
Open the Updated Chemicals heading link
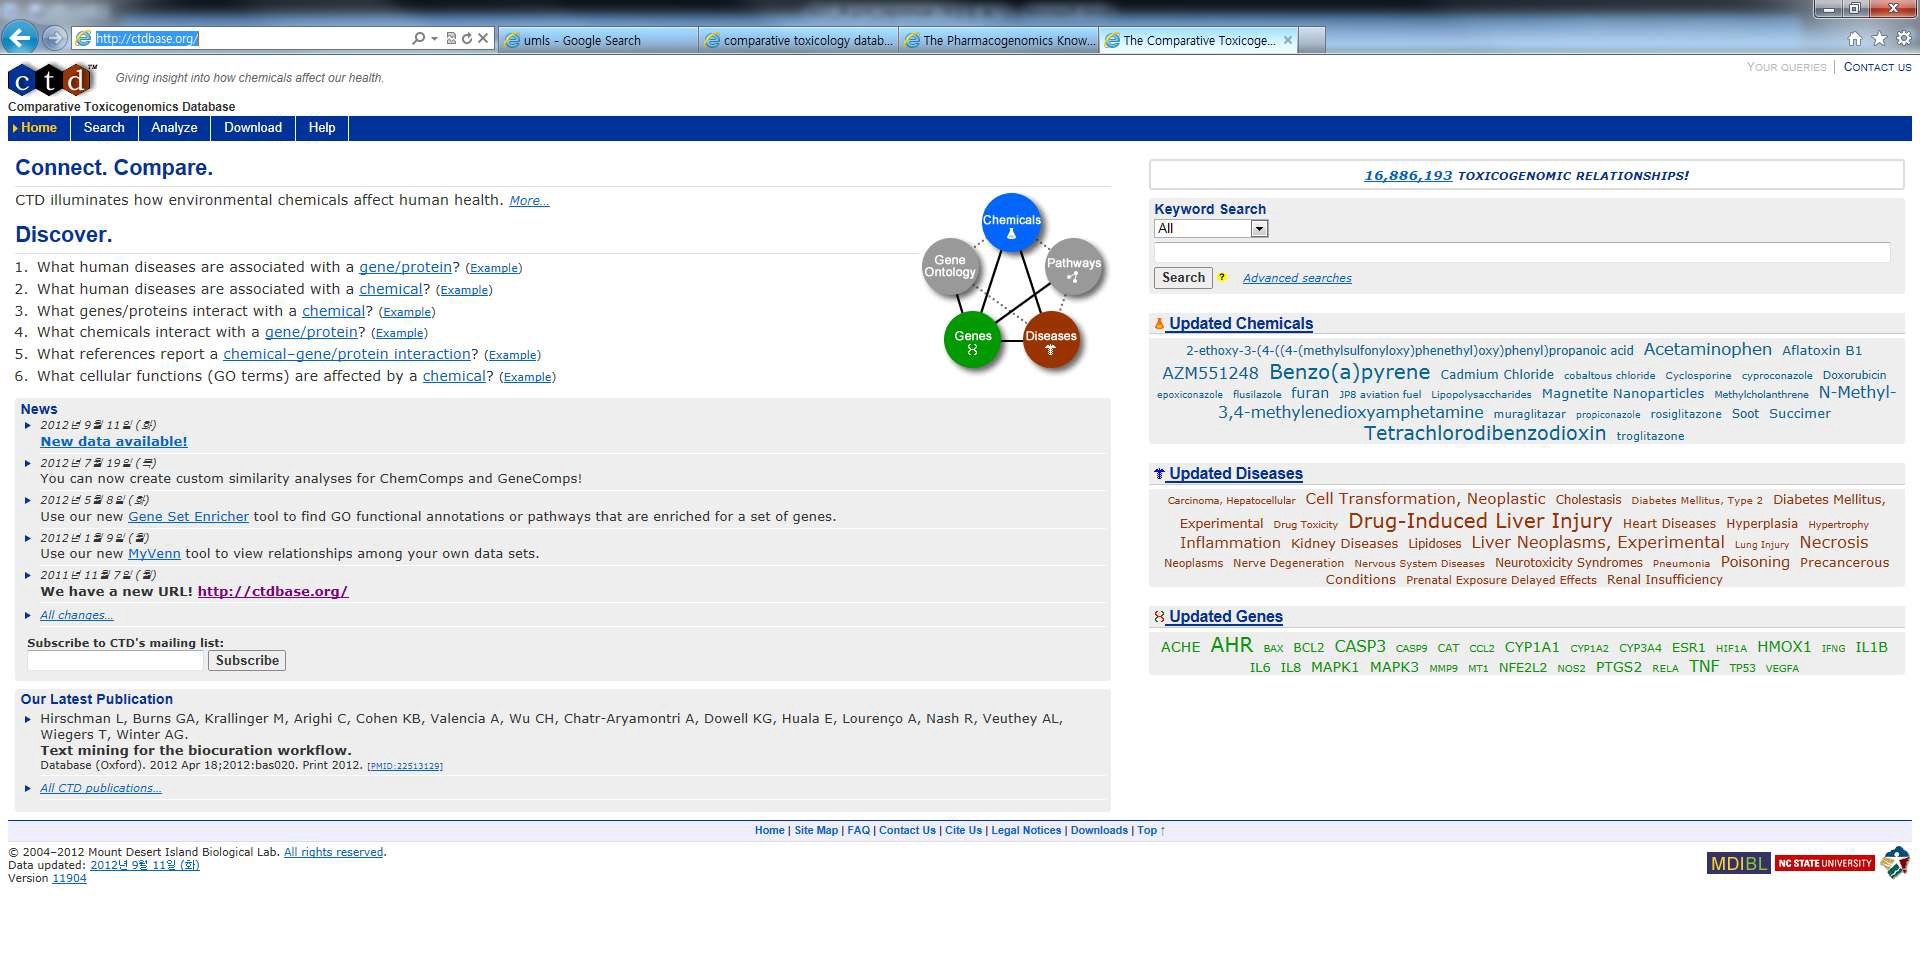[x=1240, y=324]
